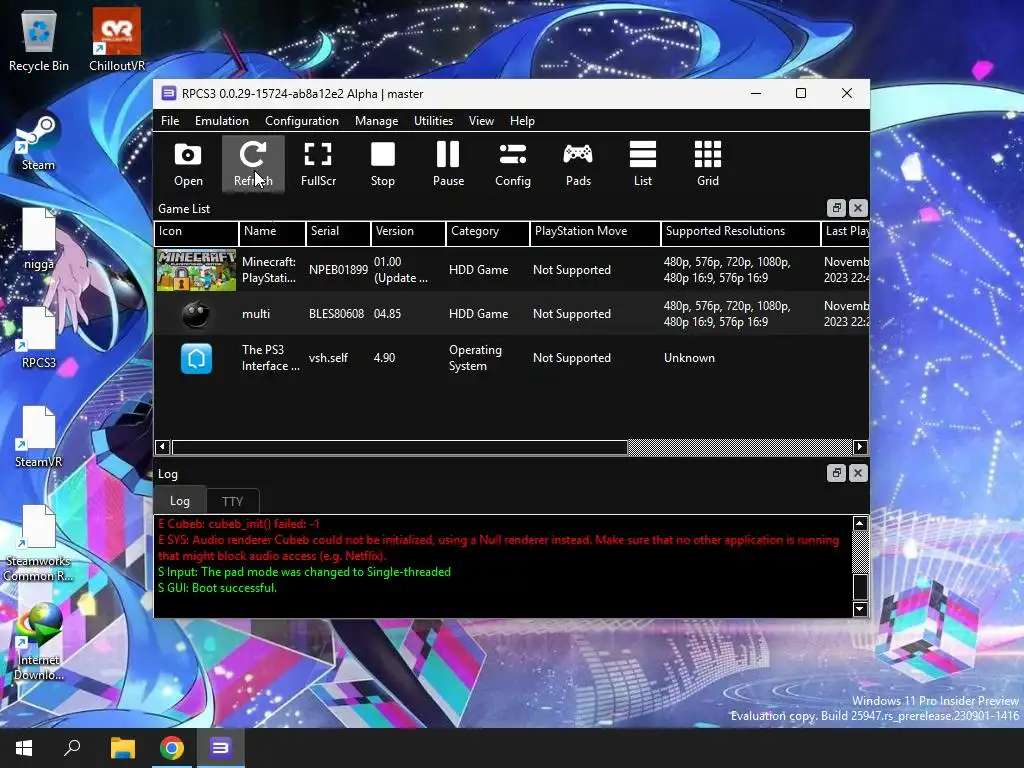Open the Recycle Bin desktop icon
The image size is (1024, 768).
tap(39, 42)
